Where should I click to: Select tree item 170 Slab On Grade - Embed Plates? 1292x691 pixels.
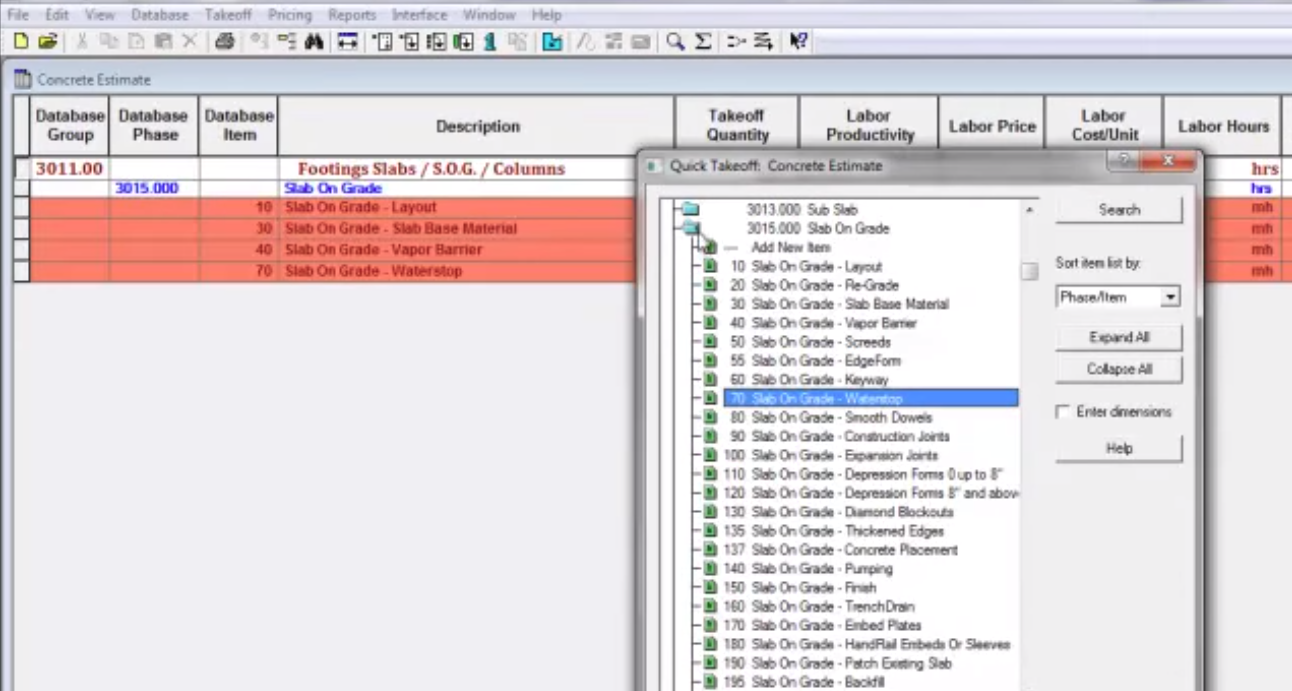coord(822,626)
